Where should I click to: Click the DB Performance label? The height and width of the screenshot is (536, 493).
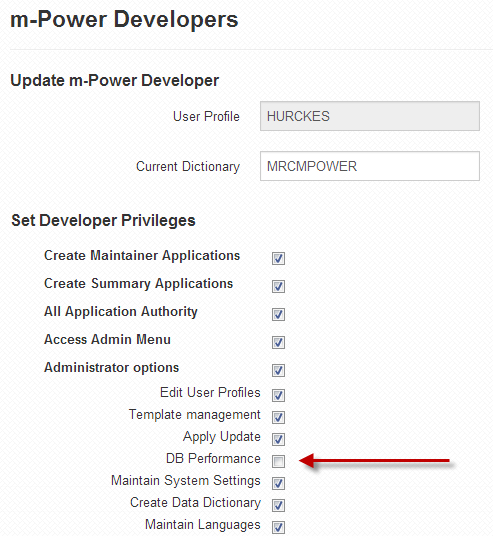(213, 458)
